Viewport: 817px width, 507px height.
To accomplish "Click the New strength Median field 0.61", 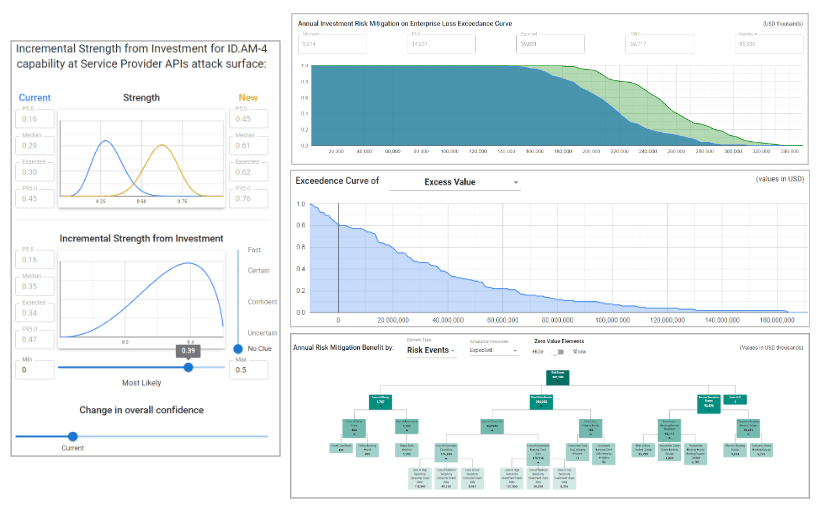I will pos(249,145).
